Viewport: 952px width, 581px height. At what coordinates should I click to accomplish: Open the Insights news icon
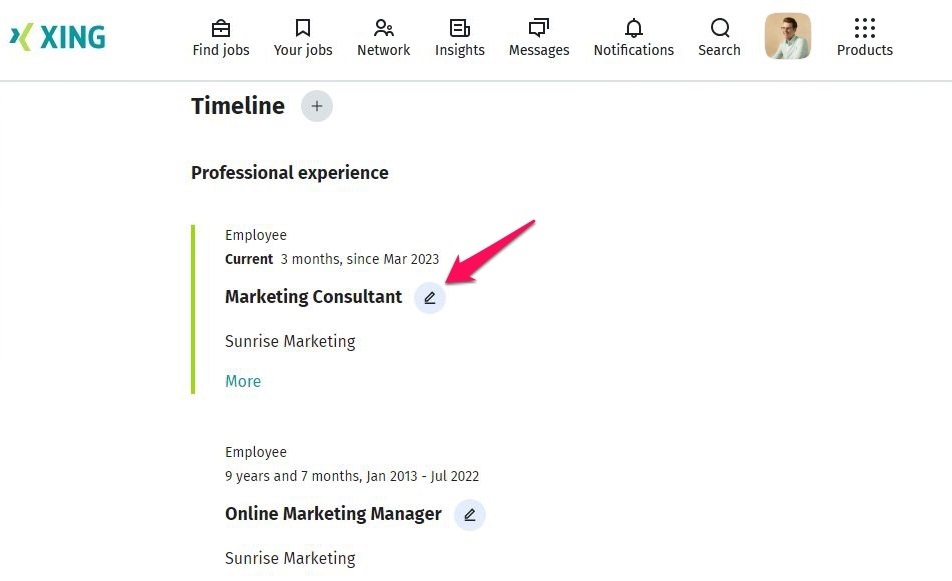(460, 28)
